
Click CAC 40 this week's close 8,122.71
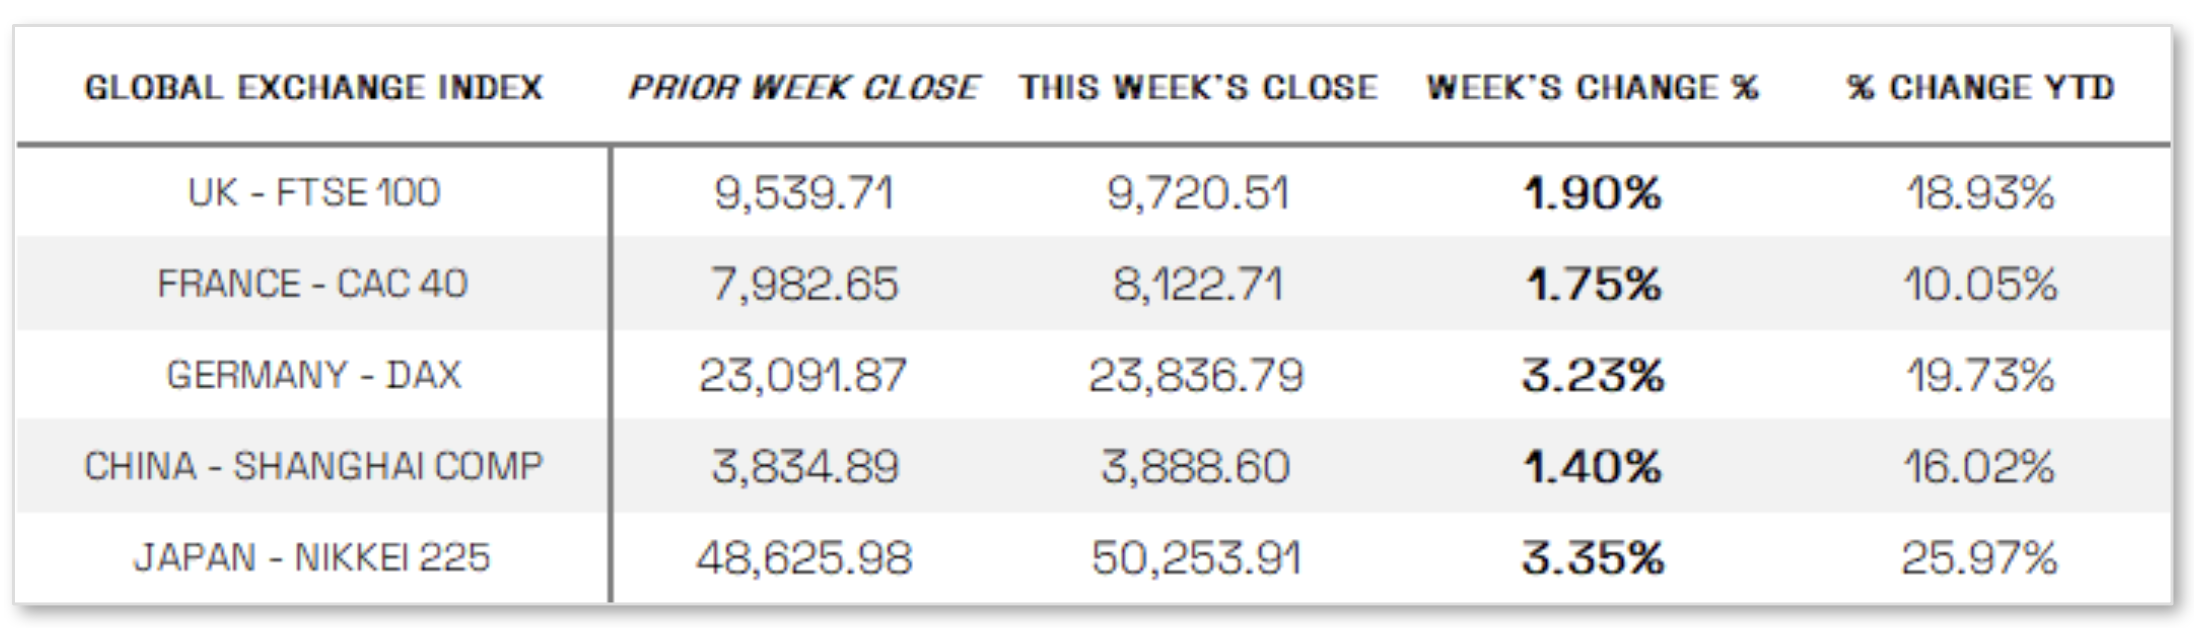pyautogui.click(x=1198, y=284)
